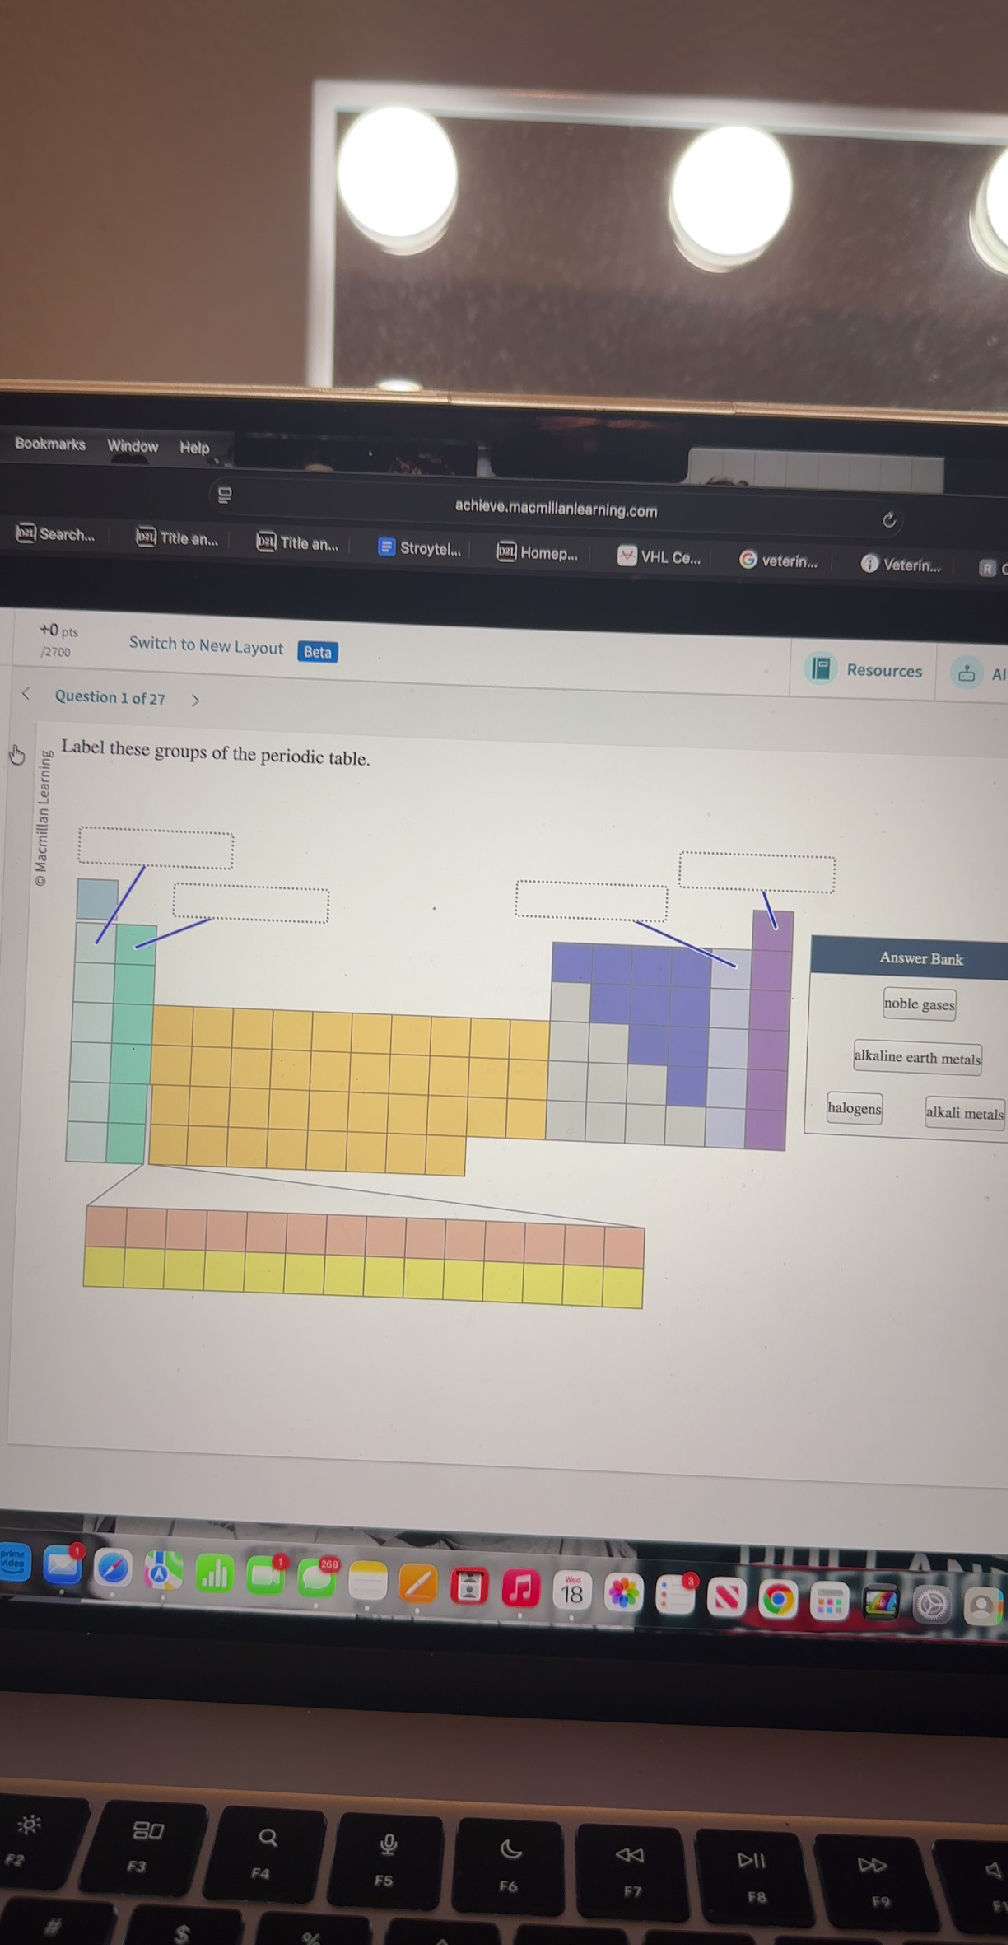Open Prime Video from the dock

(13, 1561)
